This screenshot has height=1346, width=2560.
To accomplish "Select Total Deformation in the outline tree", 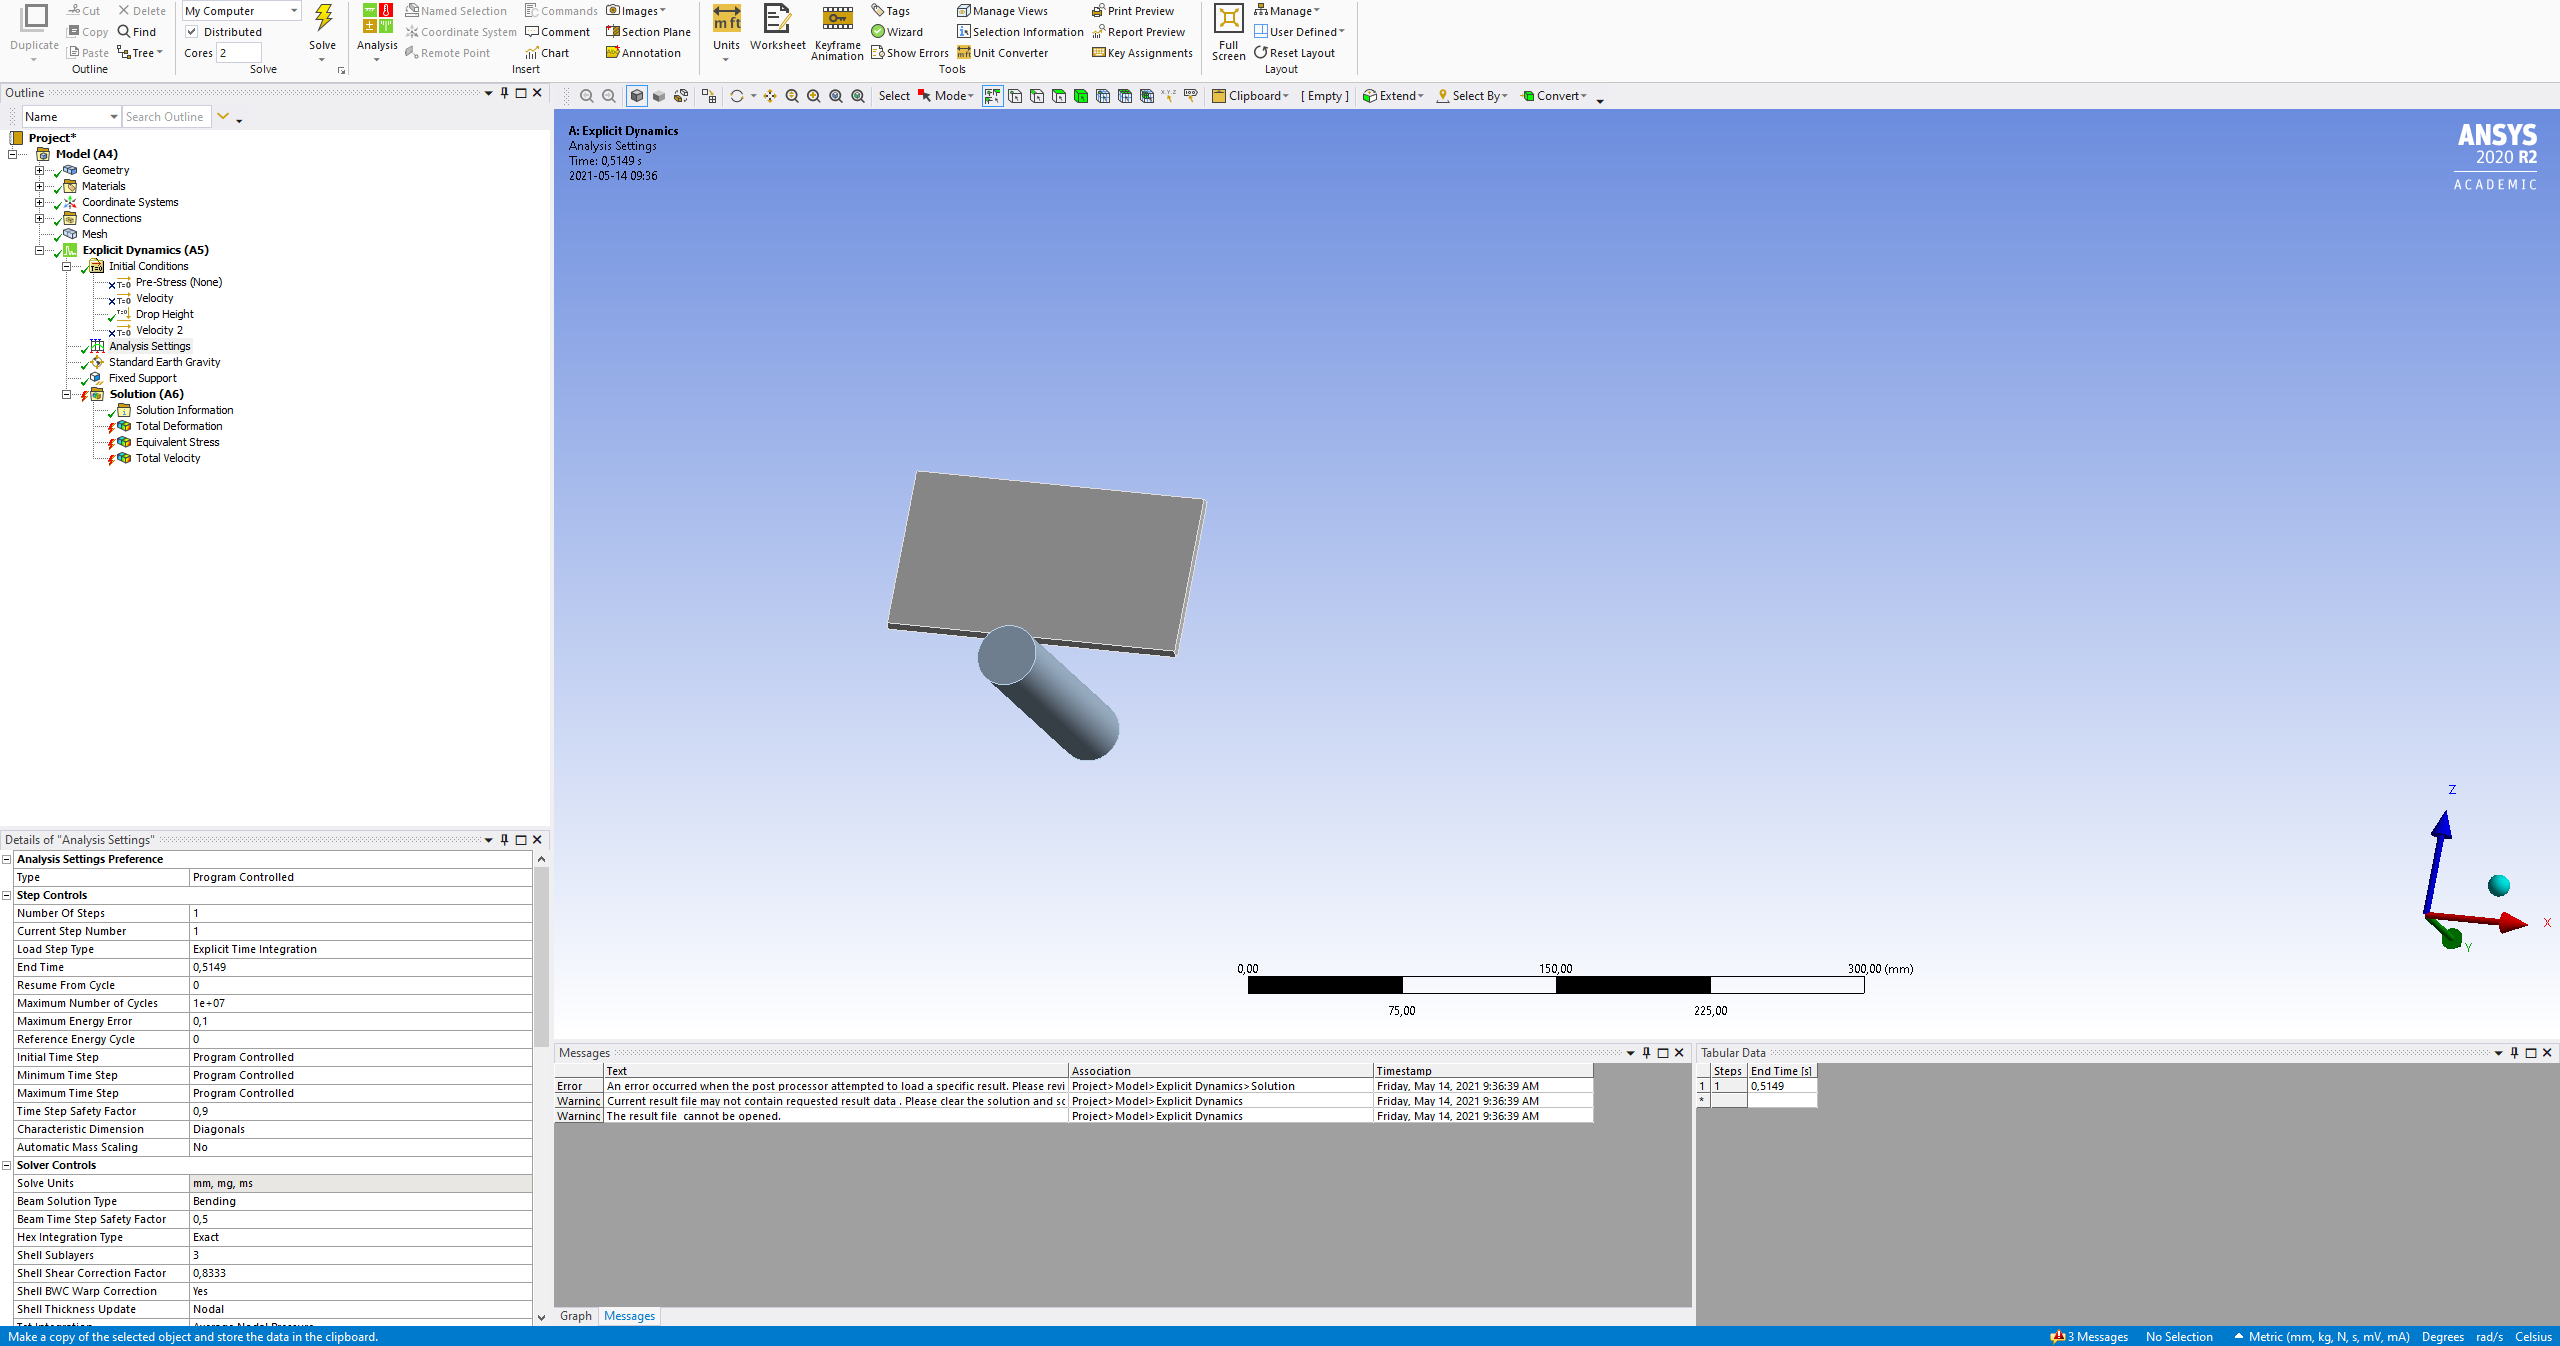I will [x=179, y=426].
